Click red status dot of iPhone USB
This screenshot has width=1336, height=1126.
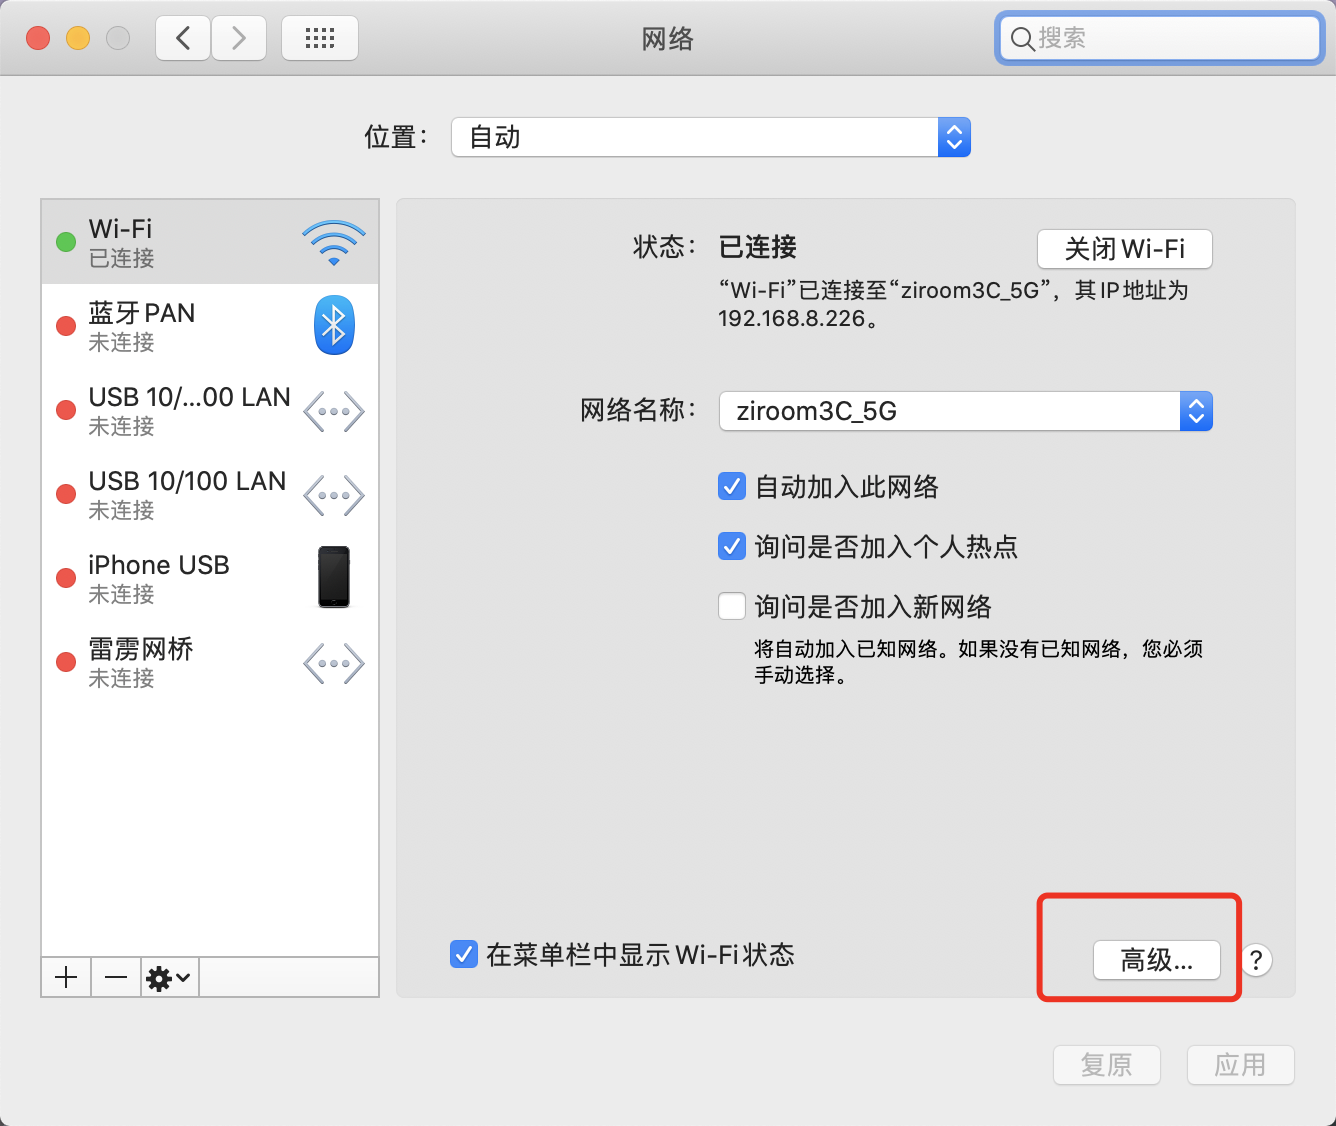click(x=66, y=578)
